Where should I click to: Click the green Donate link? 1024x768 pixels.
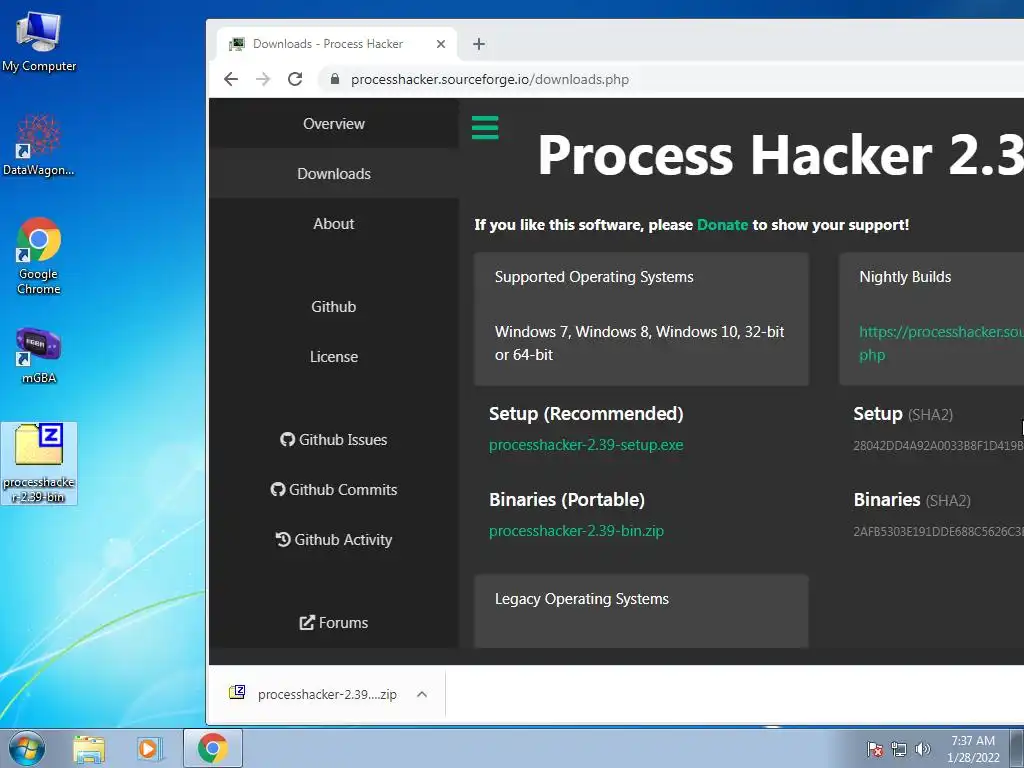(722, 225)
